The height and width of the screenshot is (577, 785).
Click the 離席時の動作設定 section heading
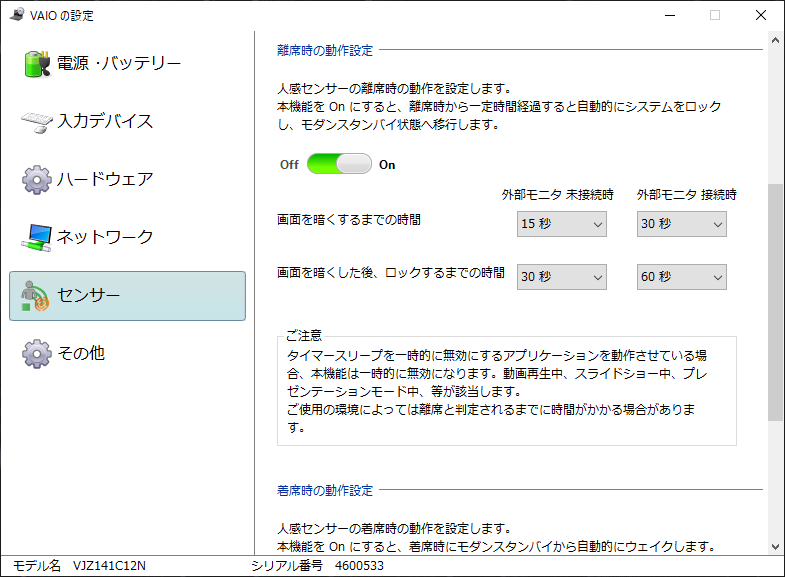(x=325, y=51)
